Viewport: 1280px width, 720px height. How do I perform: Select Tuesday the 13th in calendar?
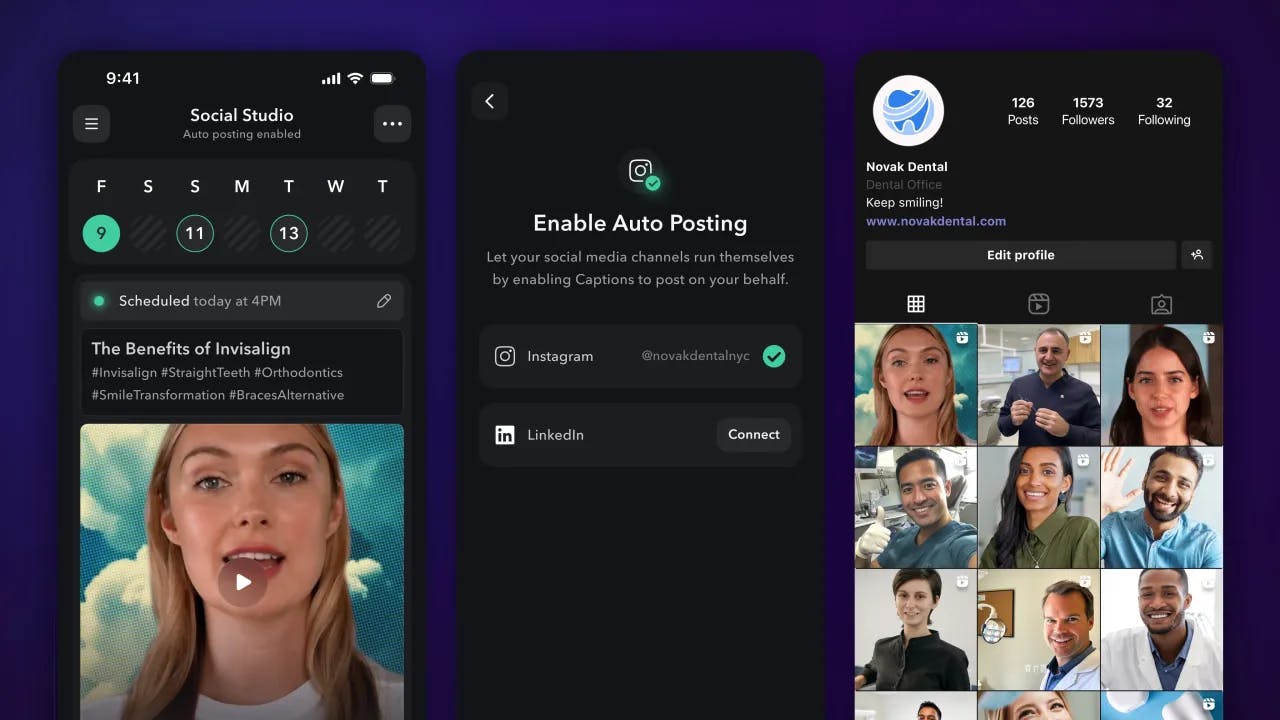[x=289, y=233]
